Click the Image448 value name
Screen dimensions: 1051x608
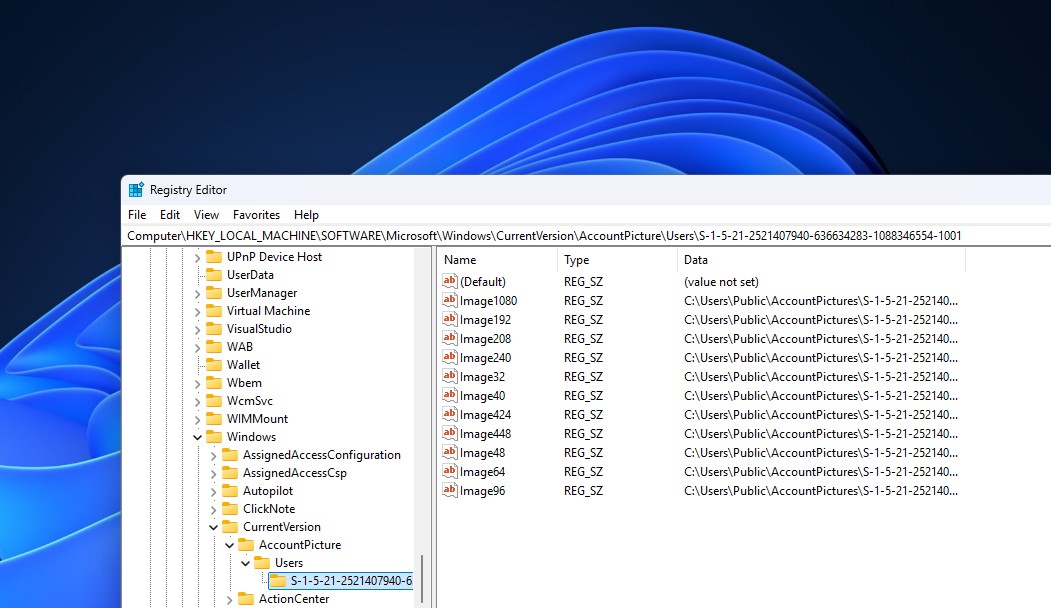point(485,434)
